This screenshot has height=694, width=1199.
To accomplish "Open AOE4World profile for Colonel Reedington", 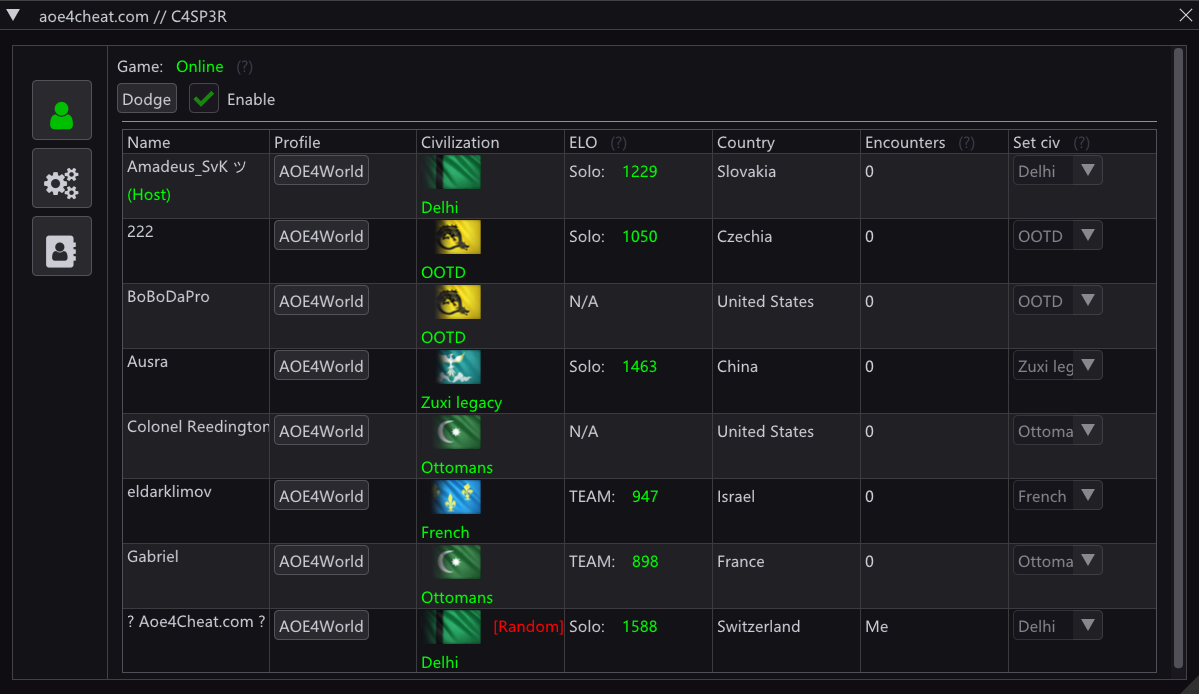I will (321, 431).
